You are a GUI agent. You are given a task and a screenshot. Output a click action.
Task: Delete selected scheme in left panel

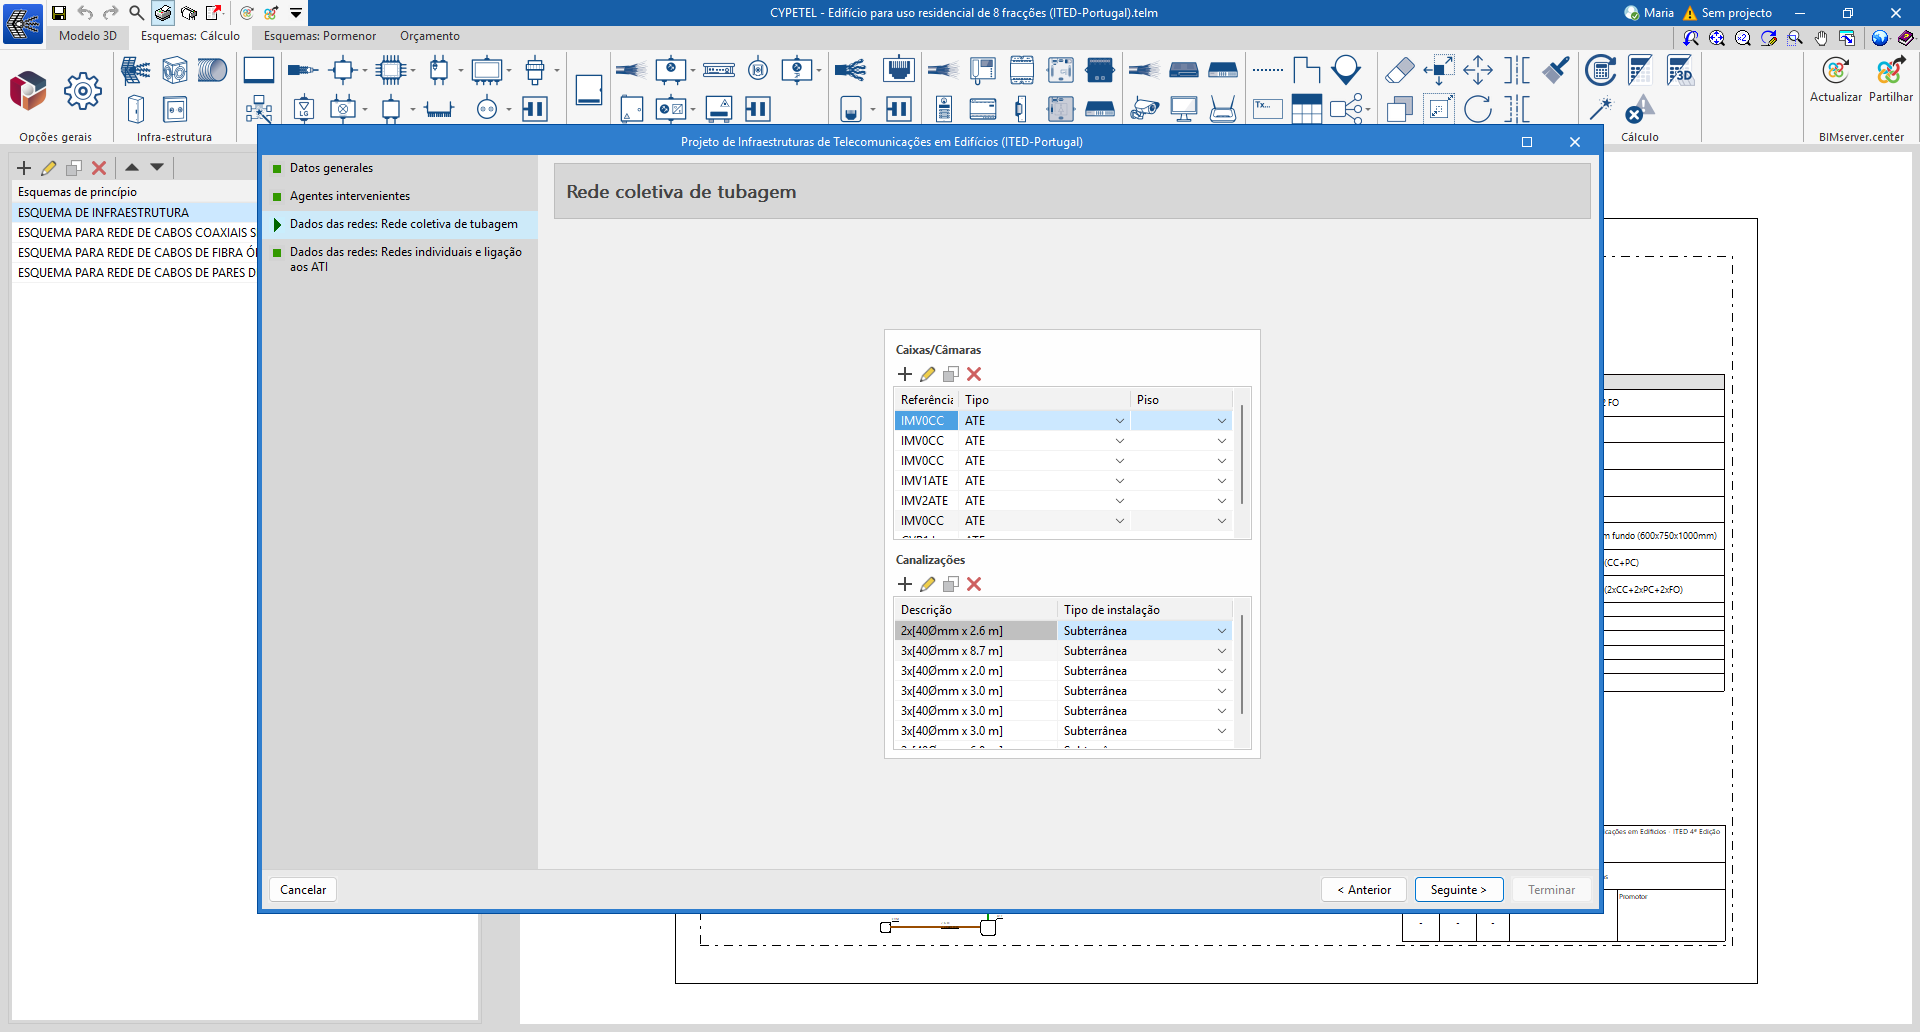point(99,168)
